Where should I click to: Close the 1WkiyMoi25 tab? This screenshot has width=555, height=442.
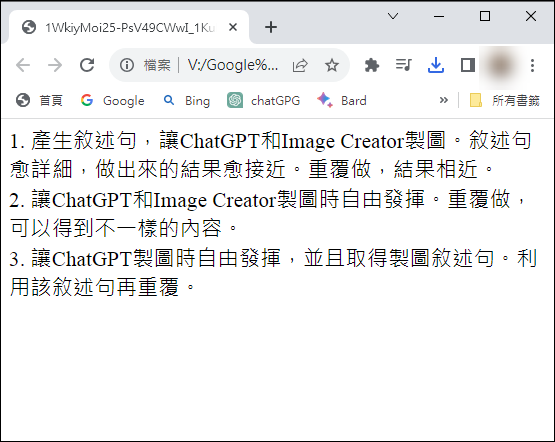click(233, 27)
